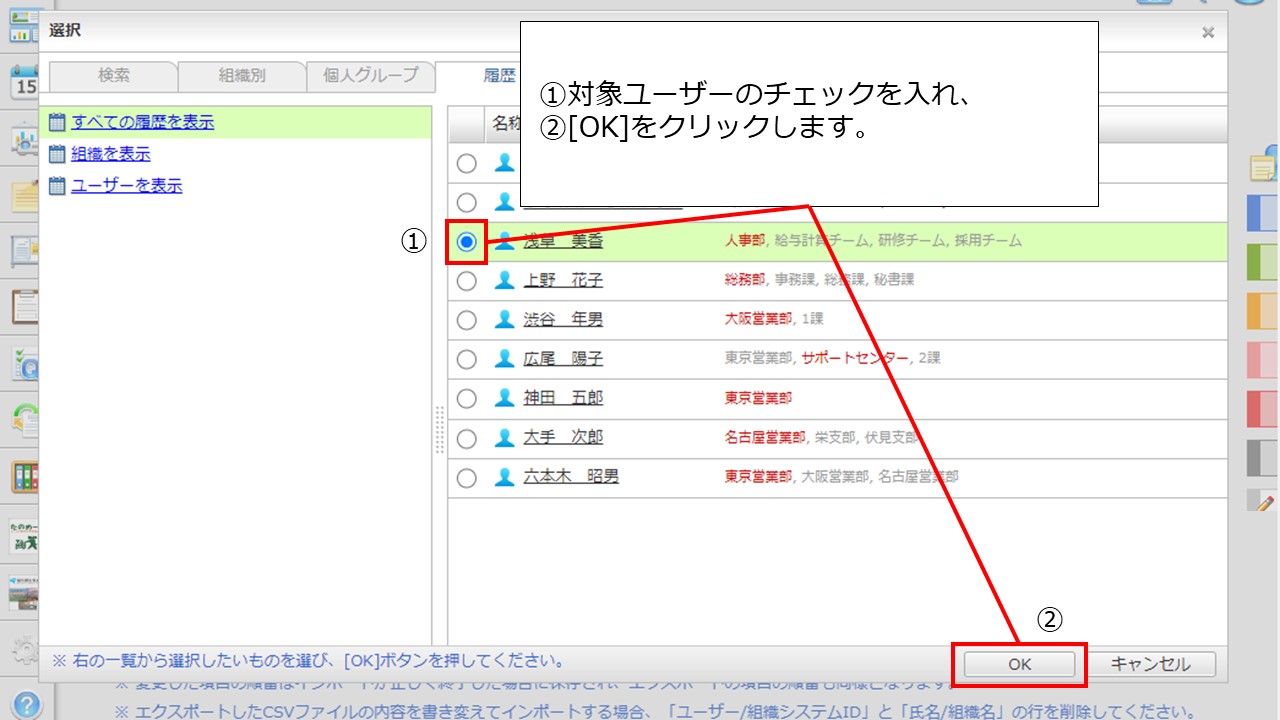Click the user icon beside 上野 花子

pyautogui.click(x=505, y=280)
